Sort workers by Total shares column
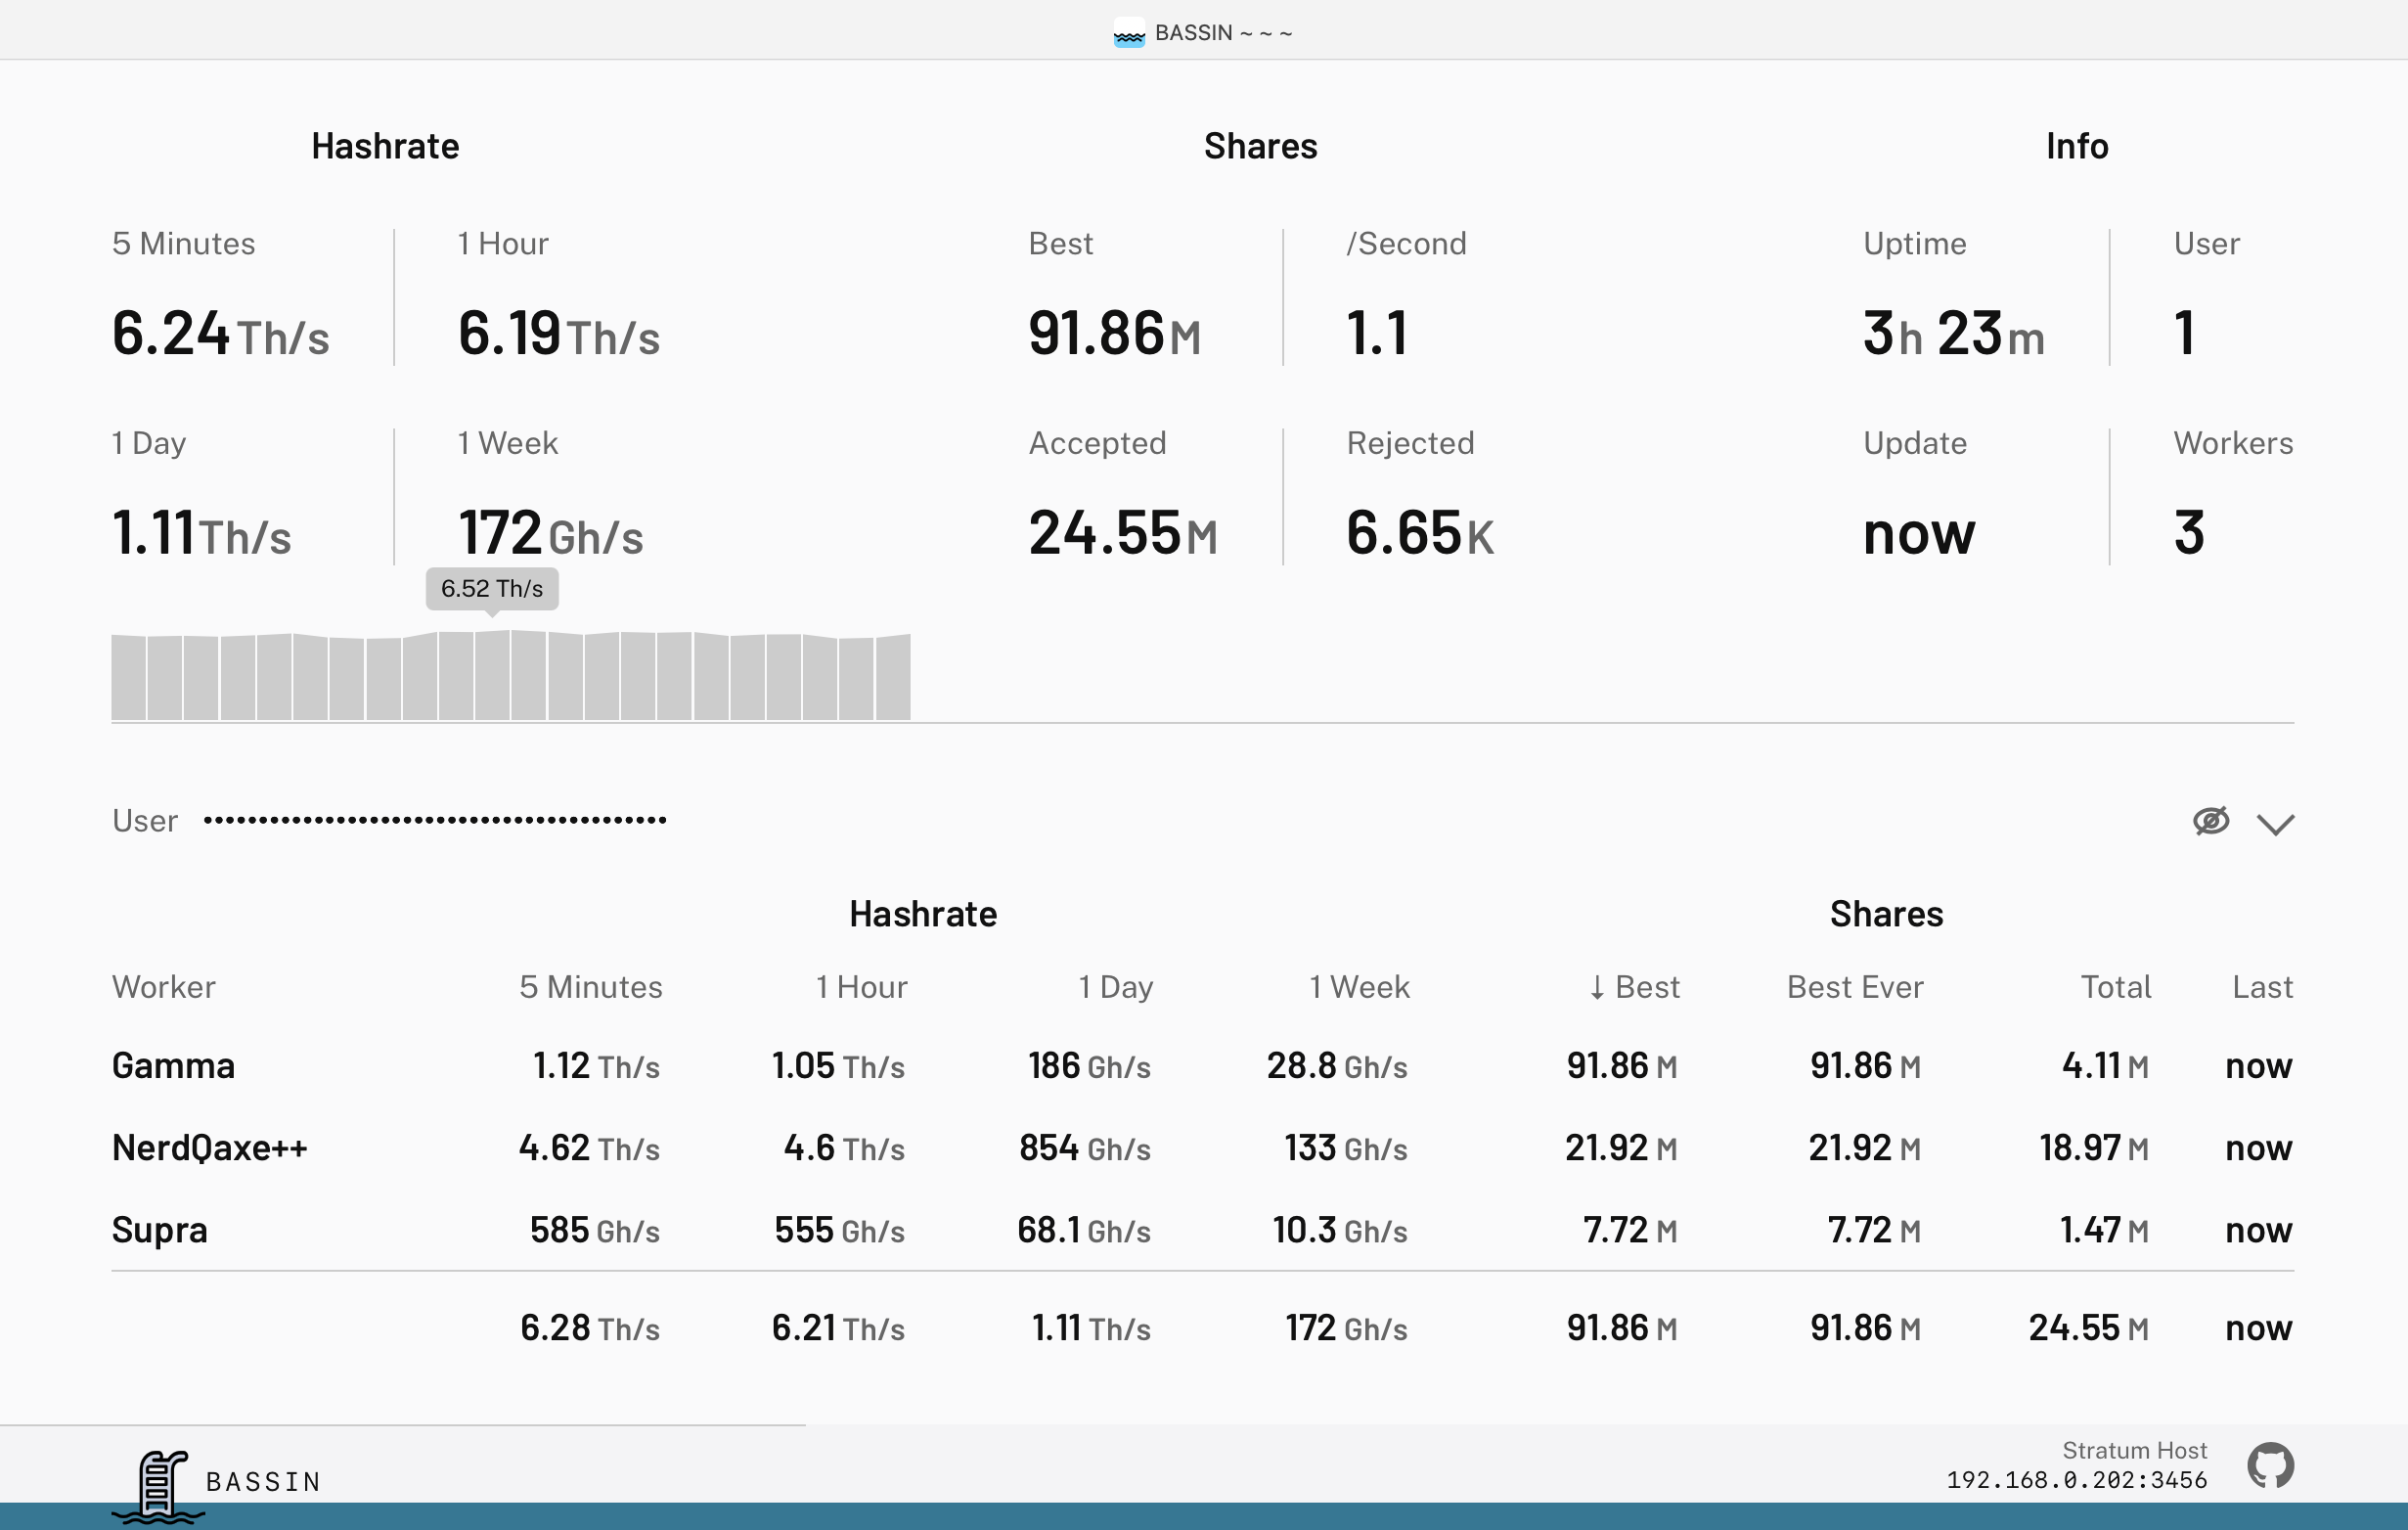 2115,987
